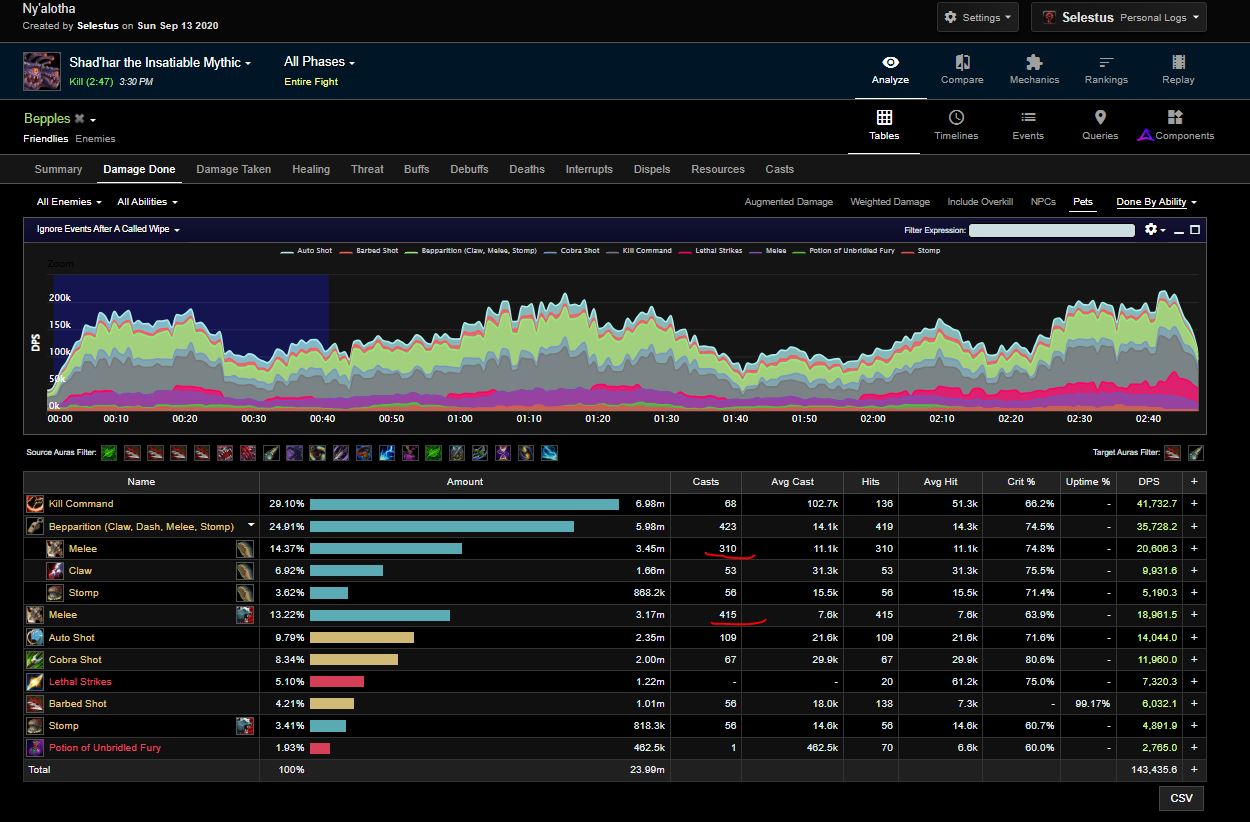Viewport: 1250px width, 822px height.
Task: Open the Damage Taken tab
Action: [x=233, y=169]
